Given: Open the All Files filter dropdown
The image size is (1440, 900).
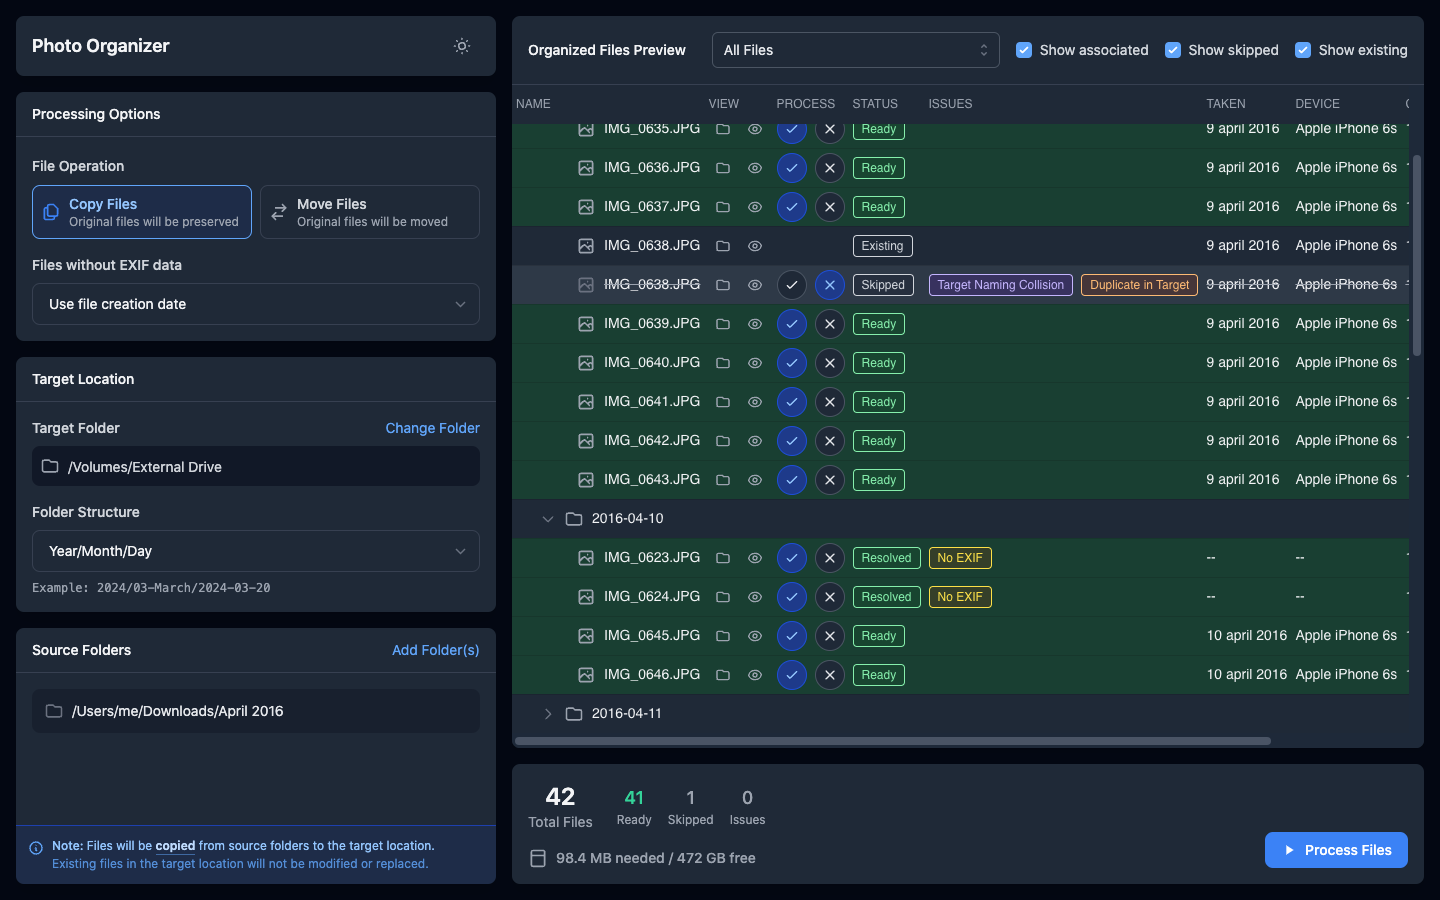Looking at the screenshot, I should pyautogui.click(x=856, y=50).
